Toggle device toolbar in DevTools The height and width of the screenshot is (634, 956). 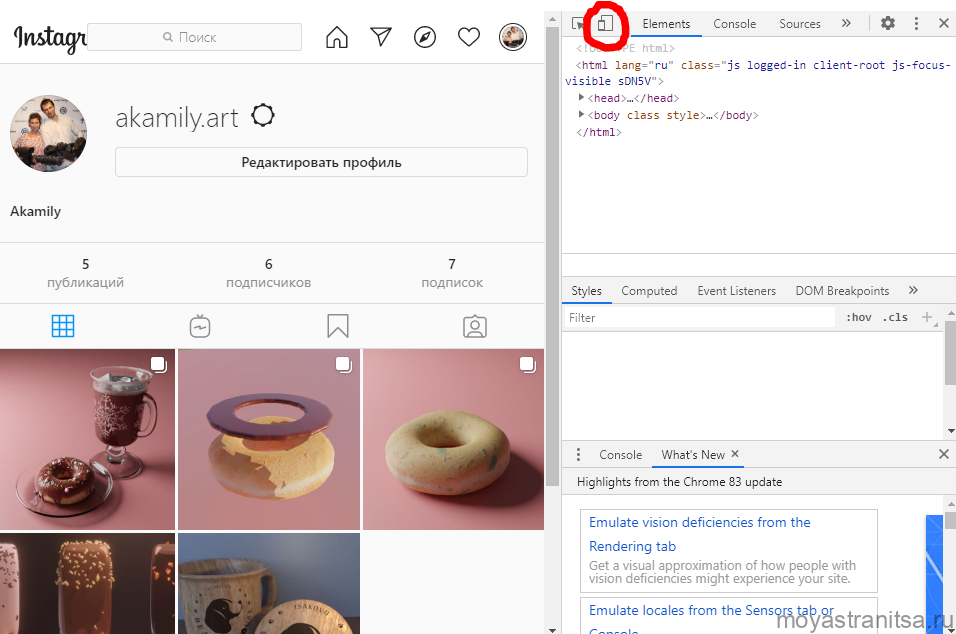(605, 24)
